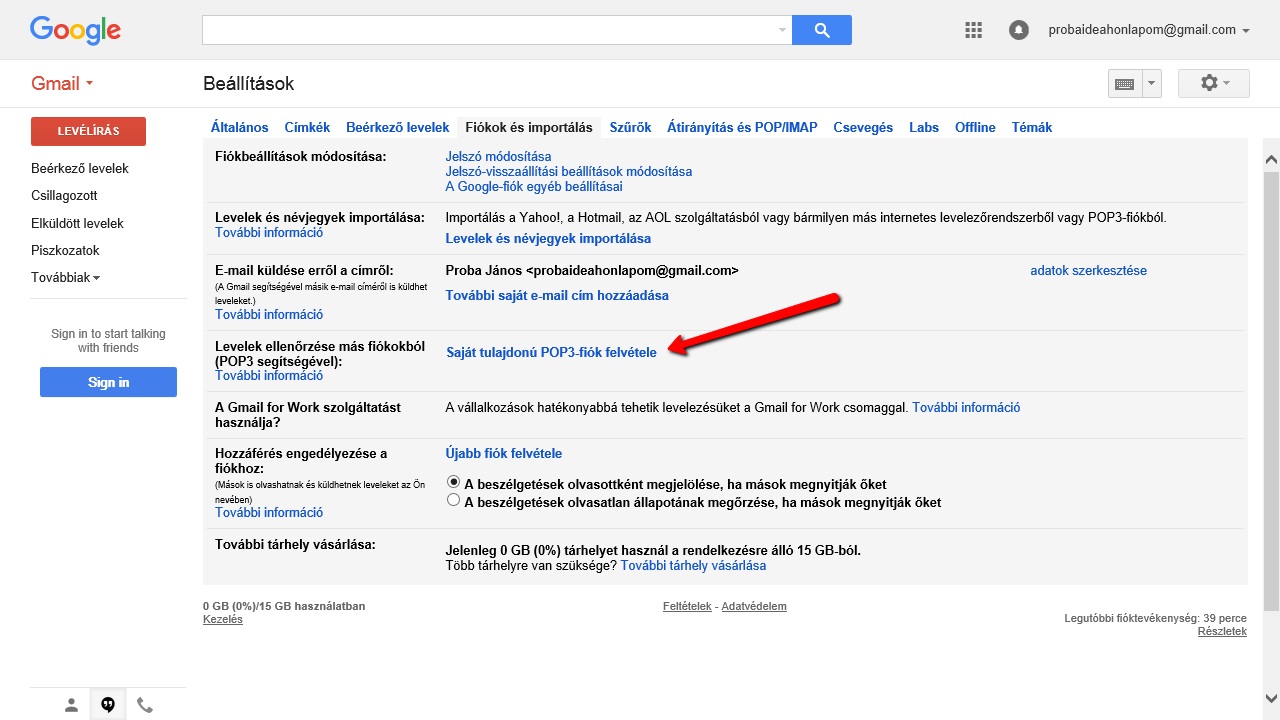Open the Labs tab
The image size is (1280, 720).
pos(924,127)
